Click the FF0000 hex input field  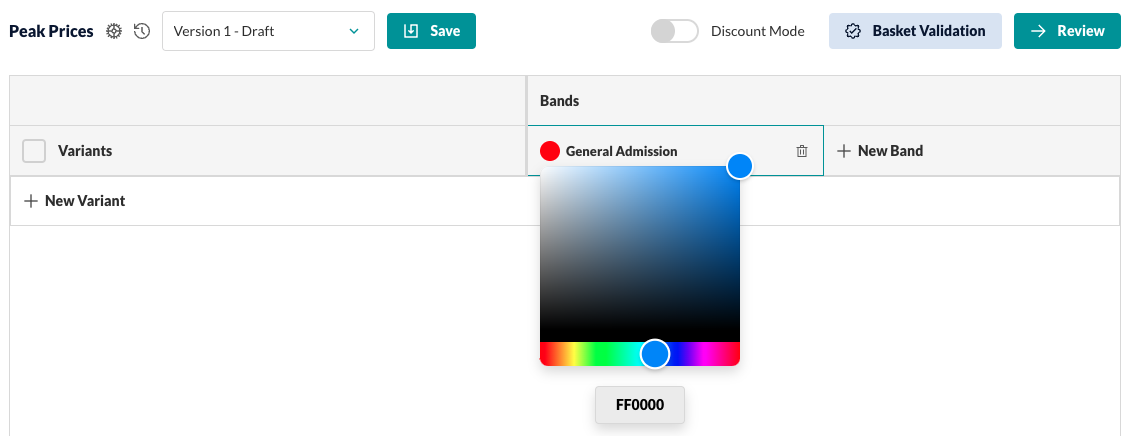(639, 405)
